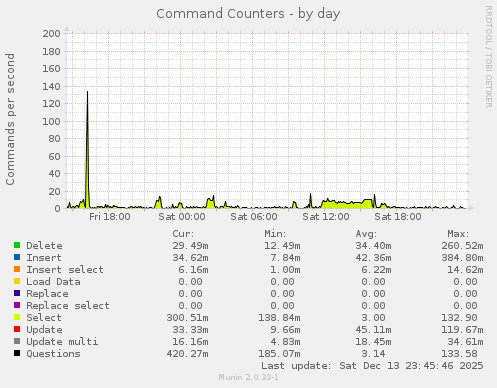The image size is (497, 388).
Task: Click the graph title 'Command Counters - by day'
Action: tap(248, 14)
